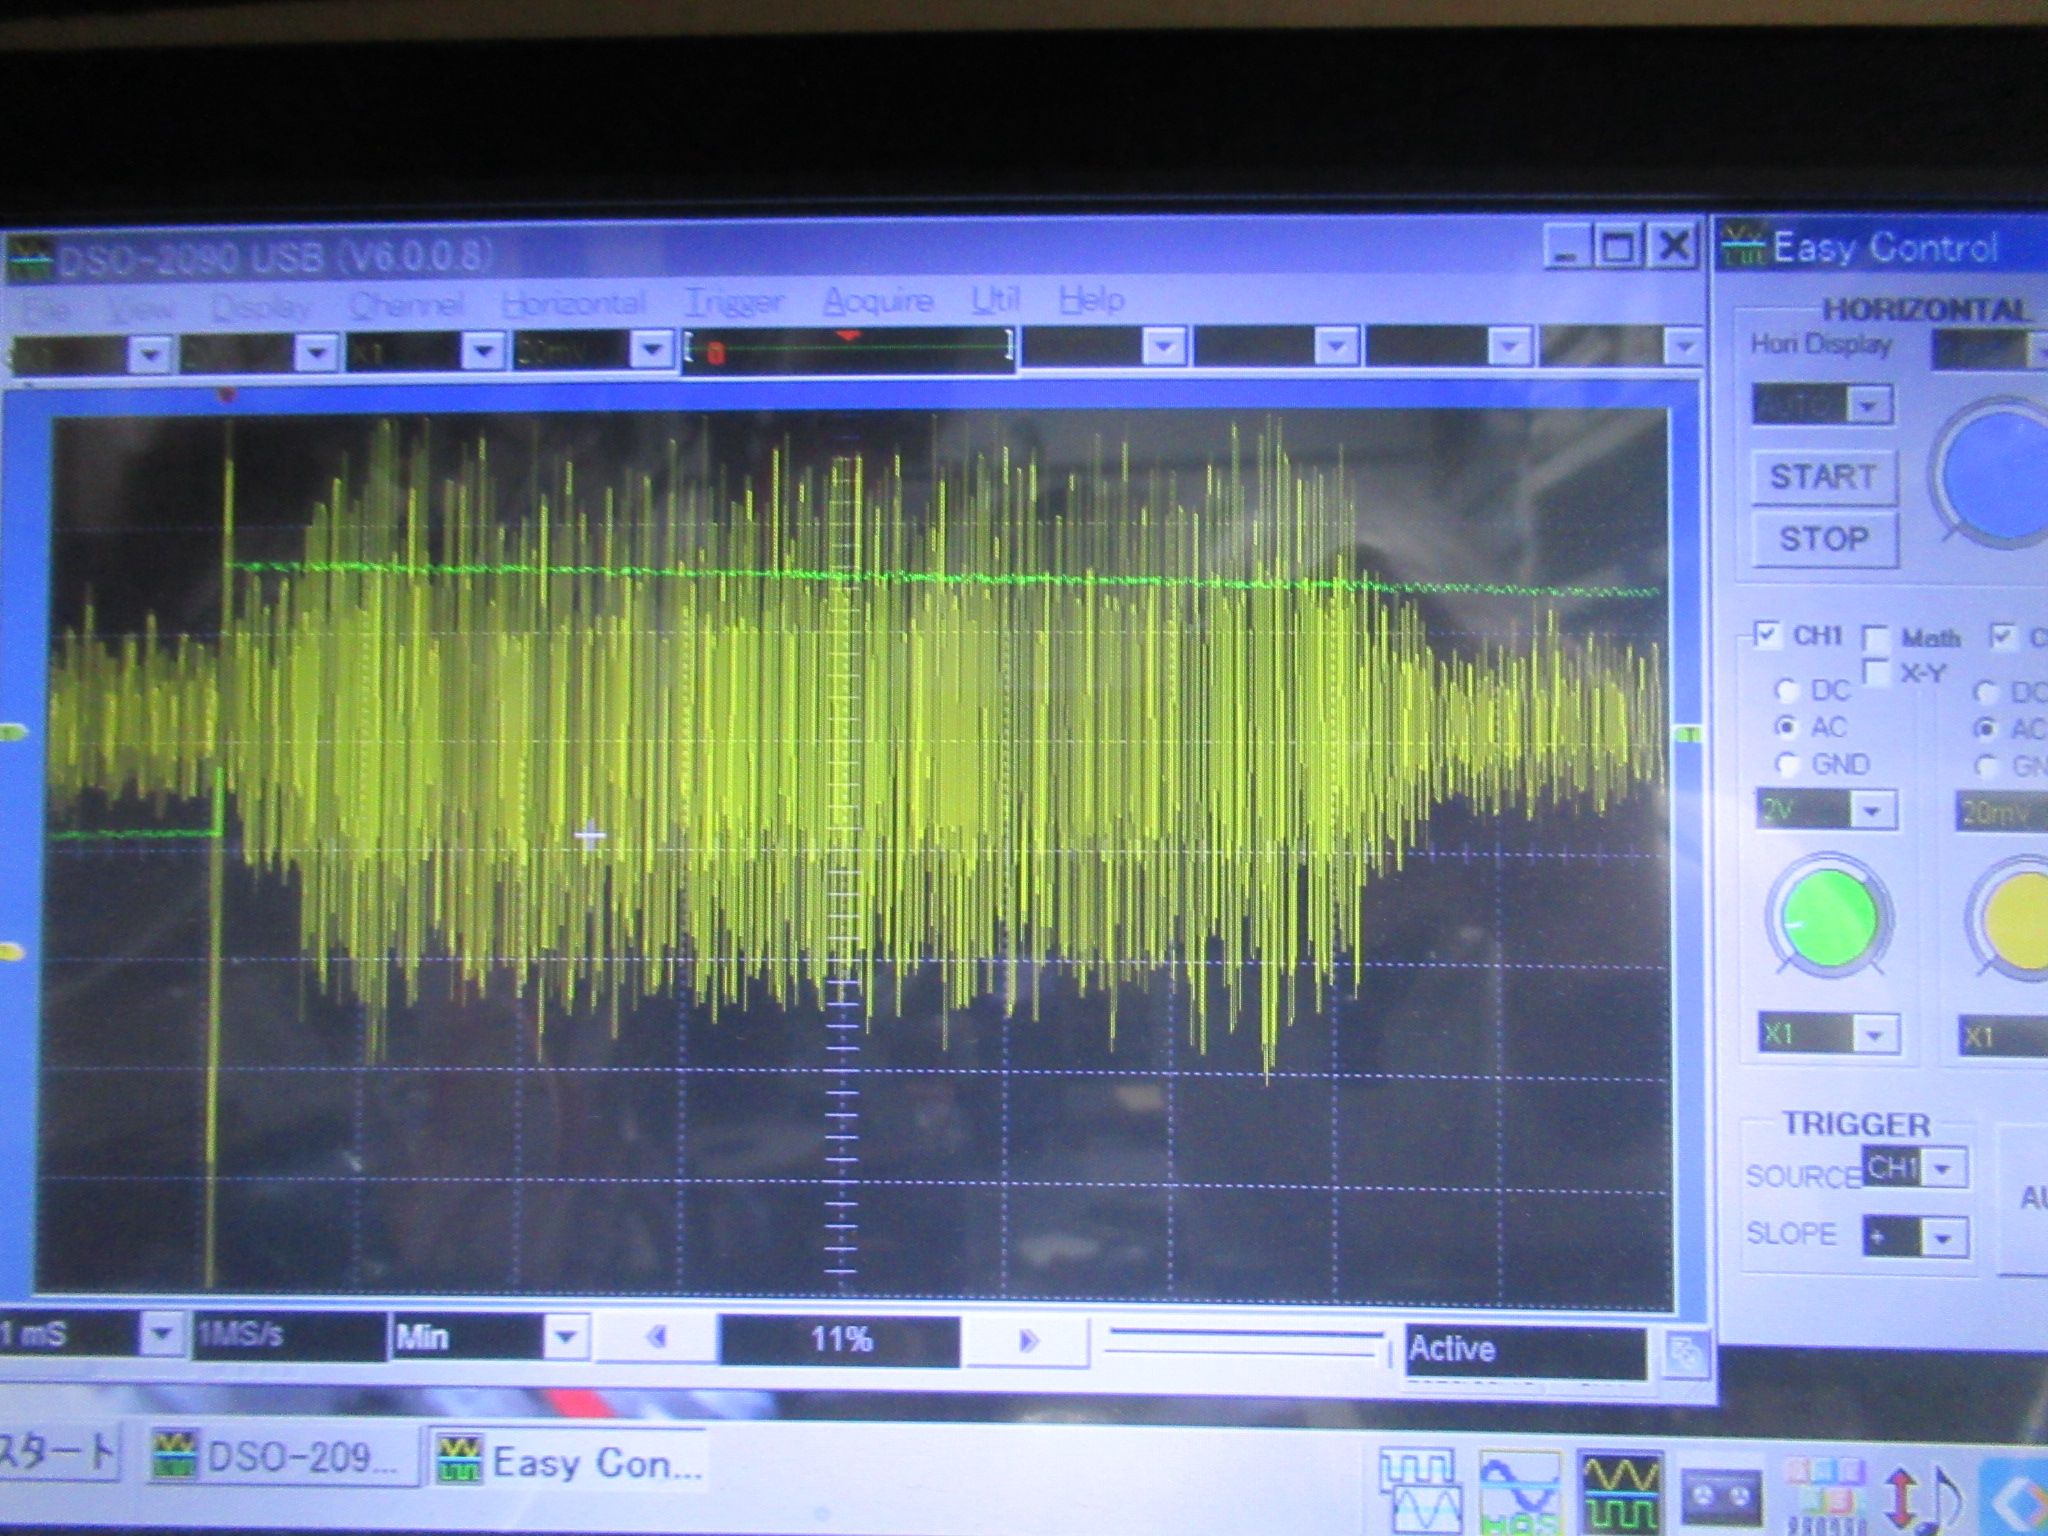Enable the X-Y mode checkbox
This screenshot has width=2048, height=1536.
tap(1877, 672)
